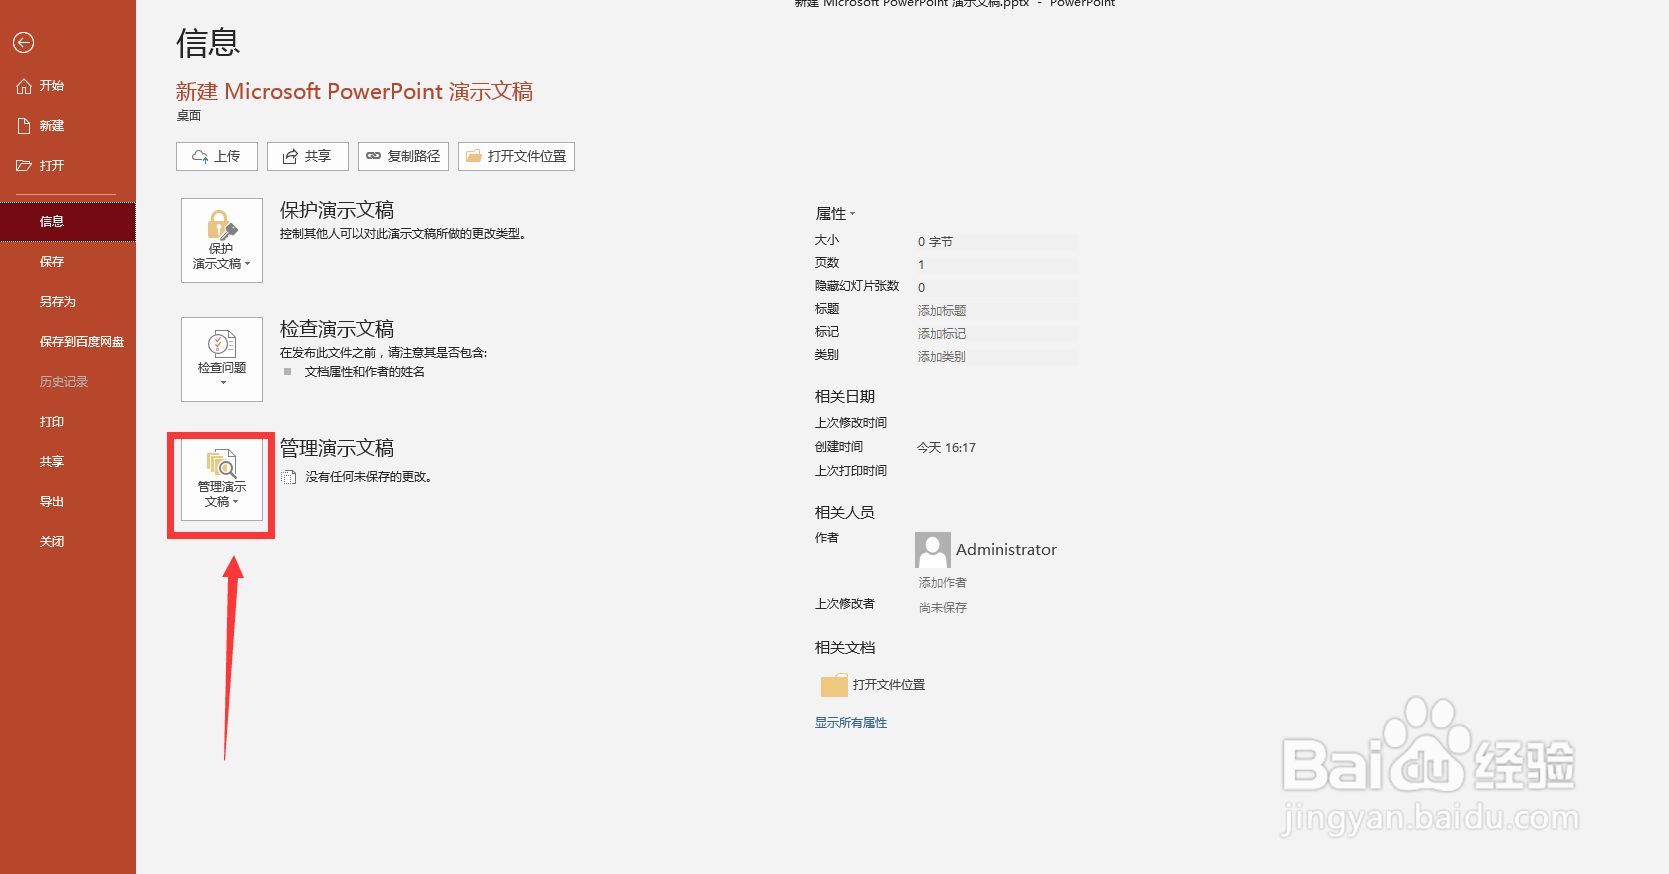The width and height of the screenshot is (1669, 874).
Task: Click the 打开文件位置 toolbar button
Action: [x=516, y=156]
